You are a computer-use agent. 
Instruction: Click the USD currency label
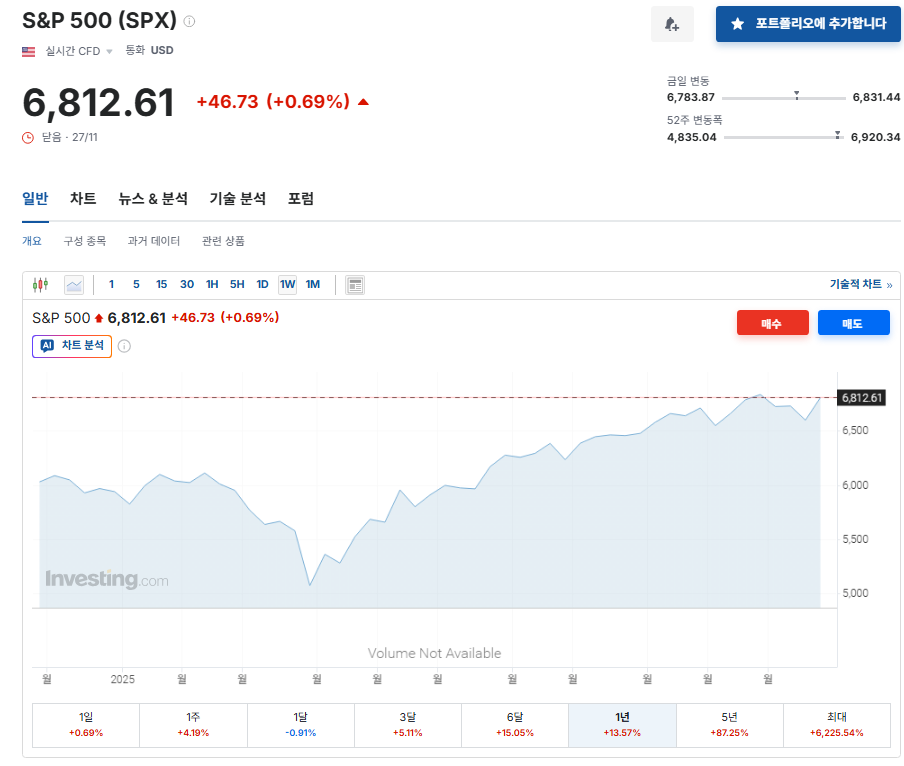pyautogui.click(x=162, y=51)
